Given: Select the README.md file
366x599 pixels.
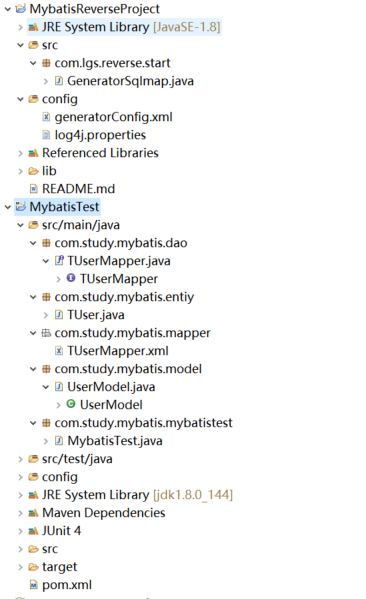Looking at the screenshot, I should click(78, 189).
